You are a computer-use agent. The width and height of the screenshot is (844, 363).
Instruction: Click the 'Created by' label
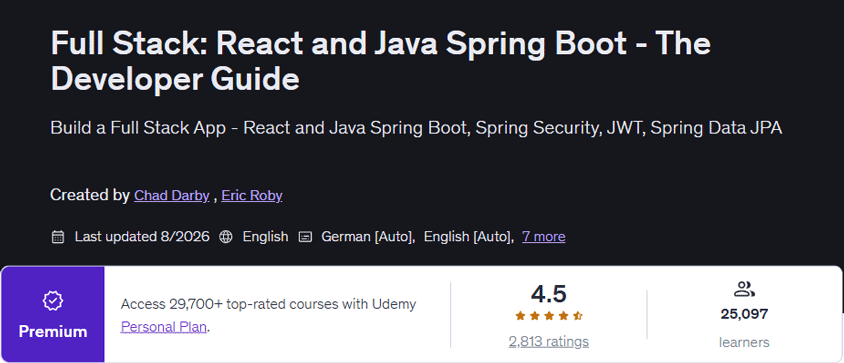90,195
